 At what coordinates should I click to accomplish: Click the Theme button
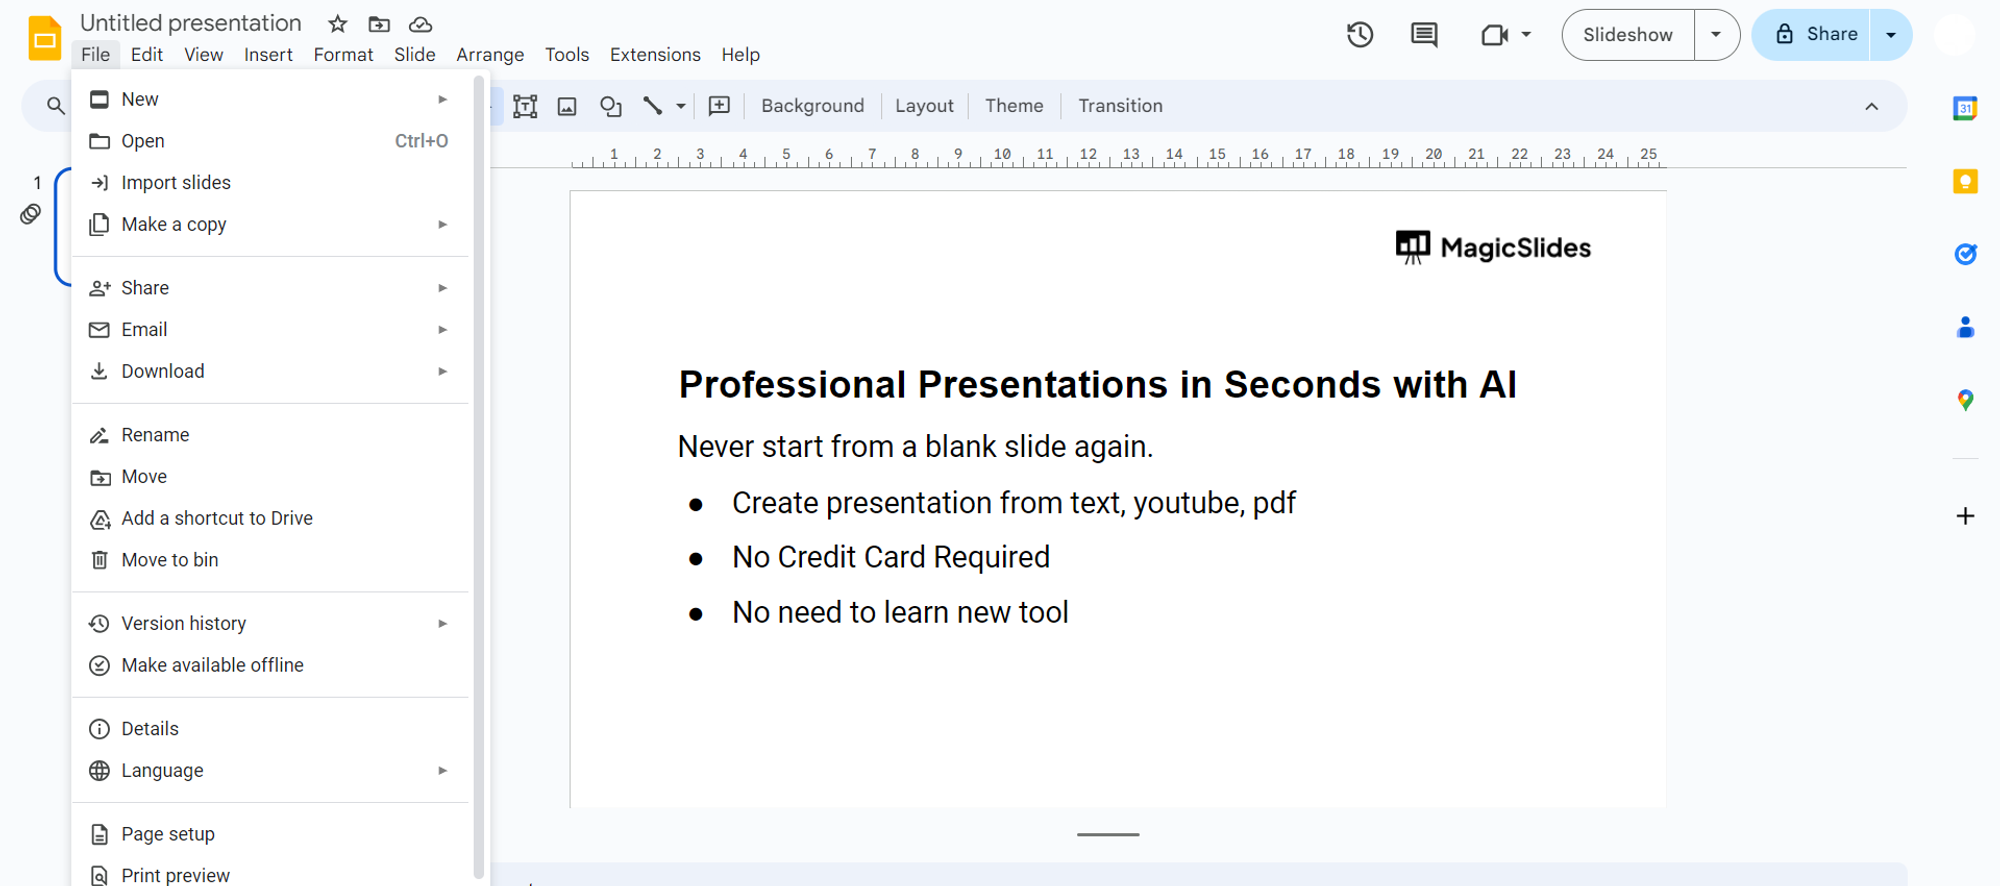pos(1014,106)
